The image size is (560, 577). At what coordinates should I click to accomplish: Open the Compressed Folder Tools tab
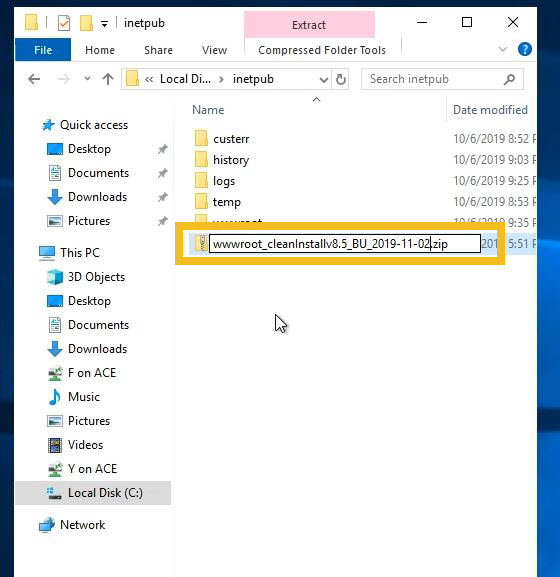[322, 50]
